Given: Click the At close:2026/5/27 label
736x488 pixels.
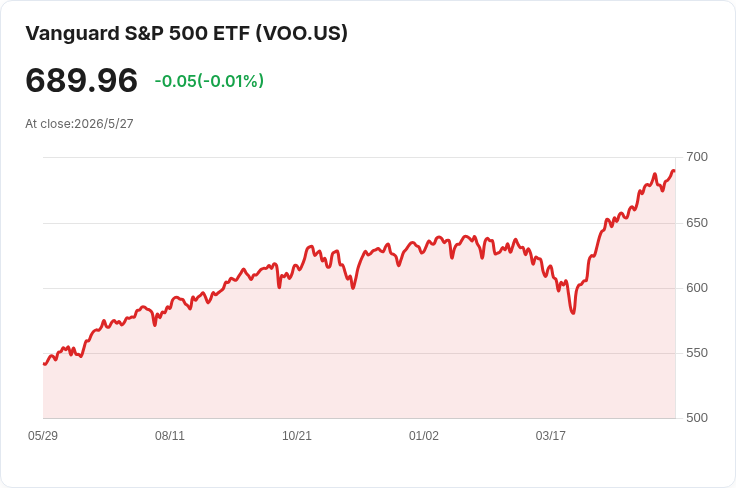Looking at the screenshot, I should pyautogui.click(x=79, y=124).
